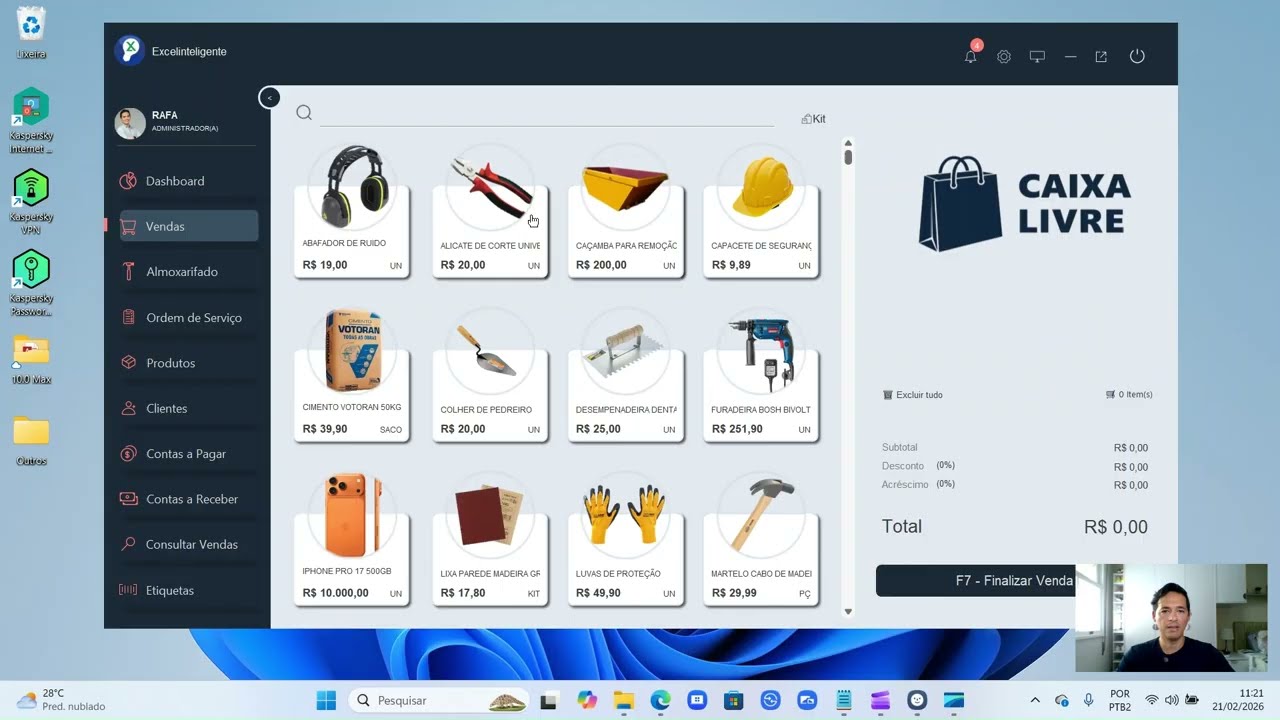Add Capacete de Segurança product
The image size is (1280, 720).
click(x=761, y=210)
